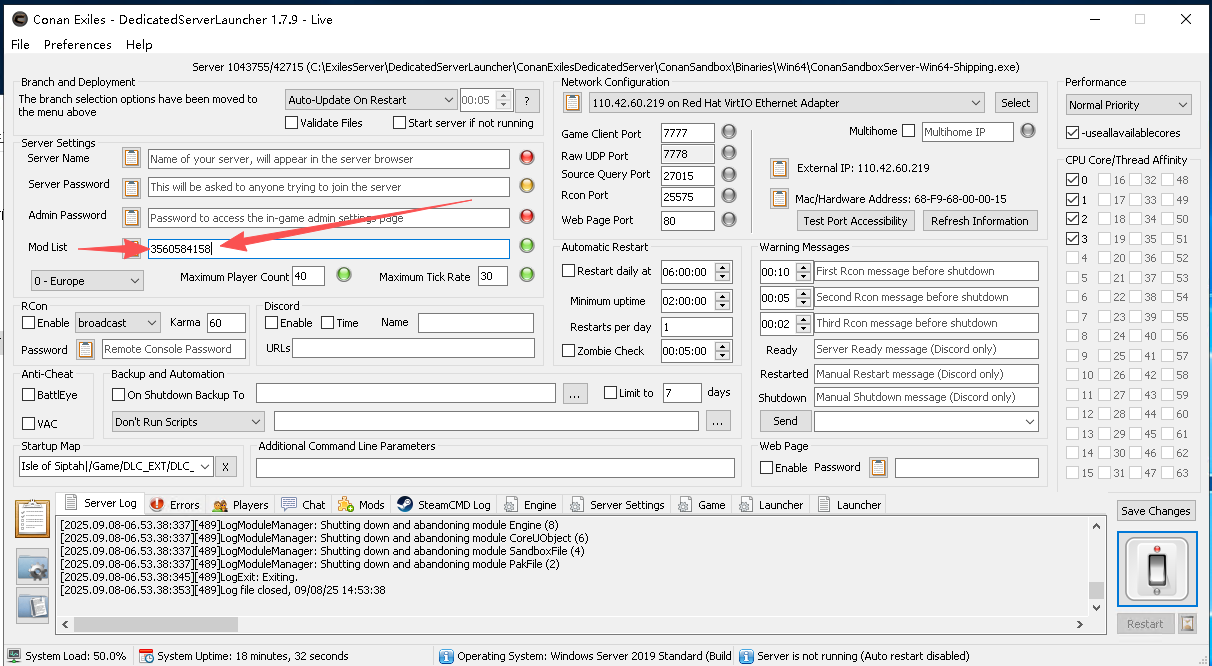The image size is (1212, 666).
Task: Click the red status light for Admin Password
Action: click(527, 217)
